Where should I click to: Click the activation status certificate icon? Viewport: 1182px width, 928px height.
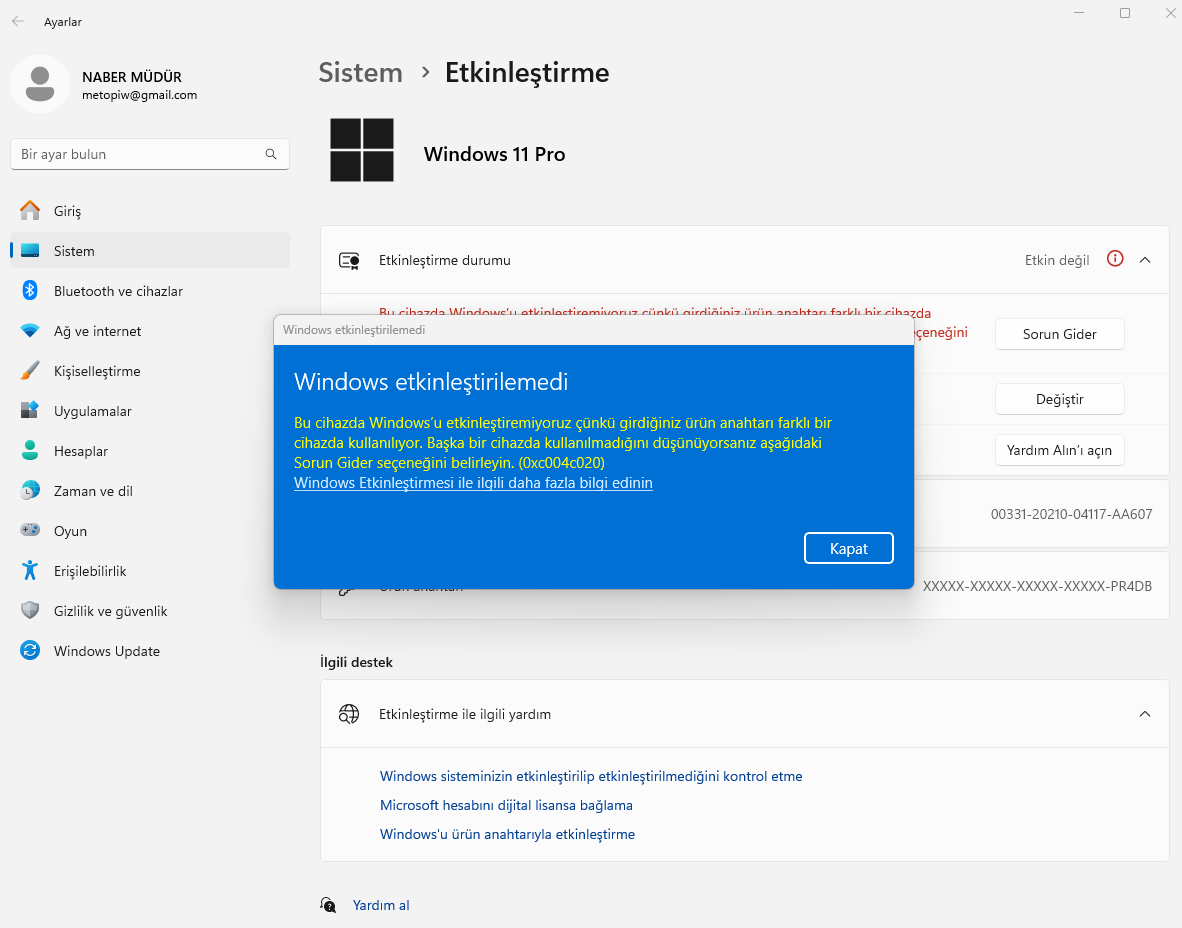tap(349, 261)
